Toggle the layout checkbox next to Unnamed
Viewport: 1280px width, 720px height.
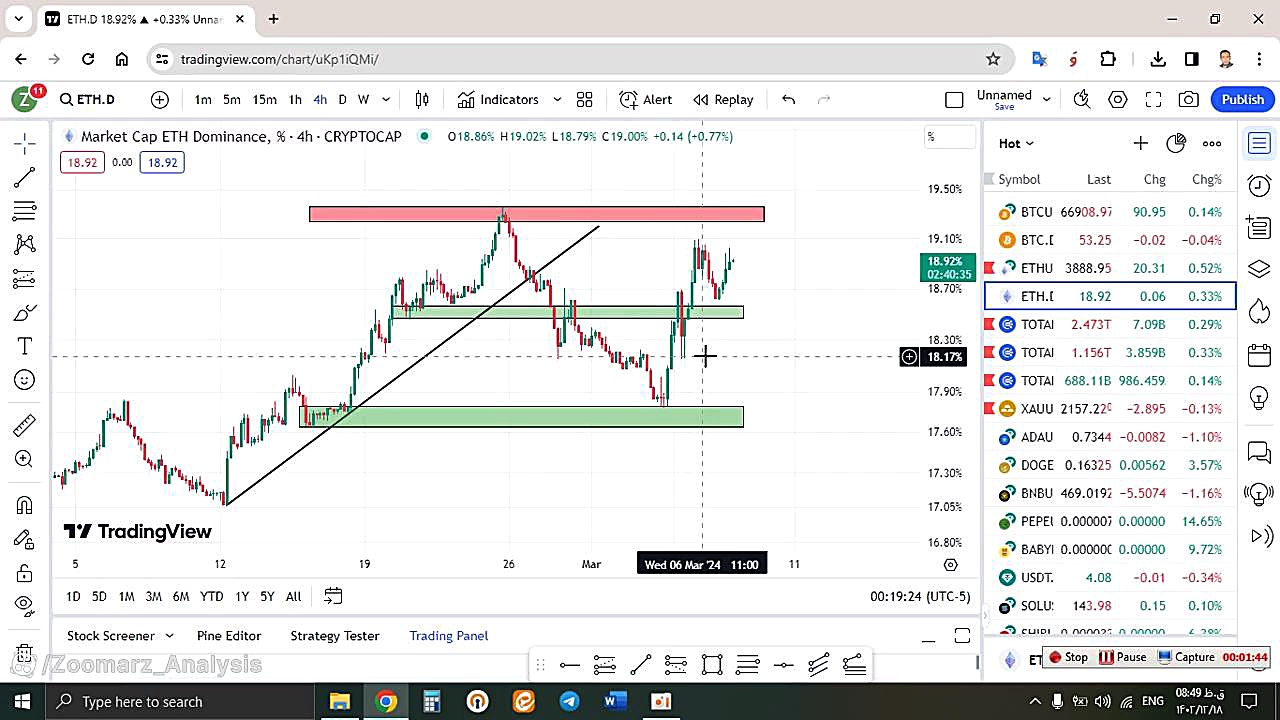tap(954, 99)
